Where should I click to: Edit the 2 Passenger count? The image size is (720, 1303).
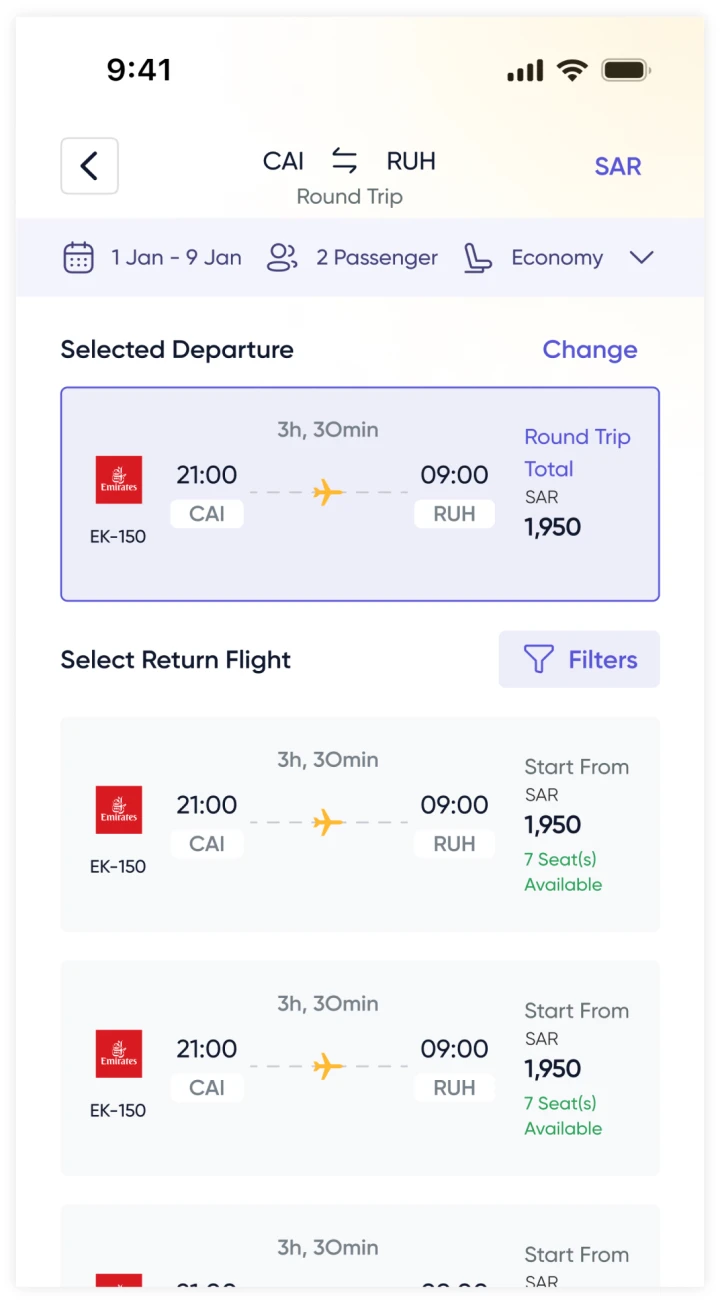[x=376, y=258]
